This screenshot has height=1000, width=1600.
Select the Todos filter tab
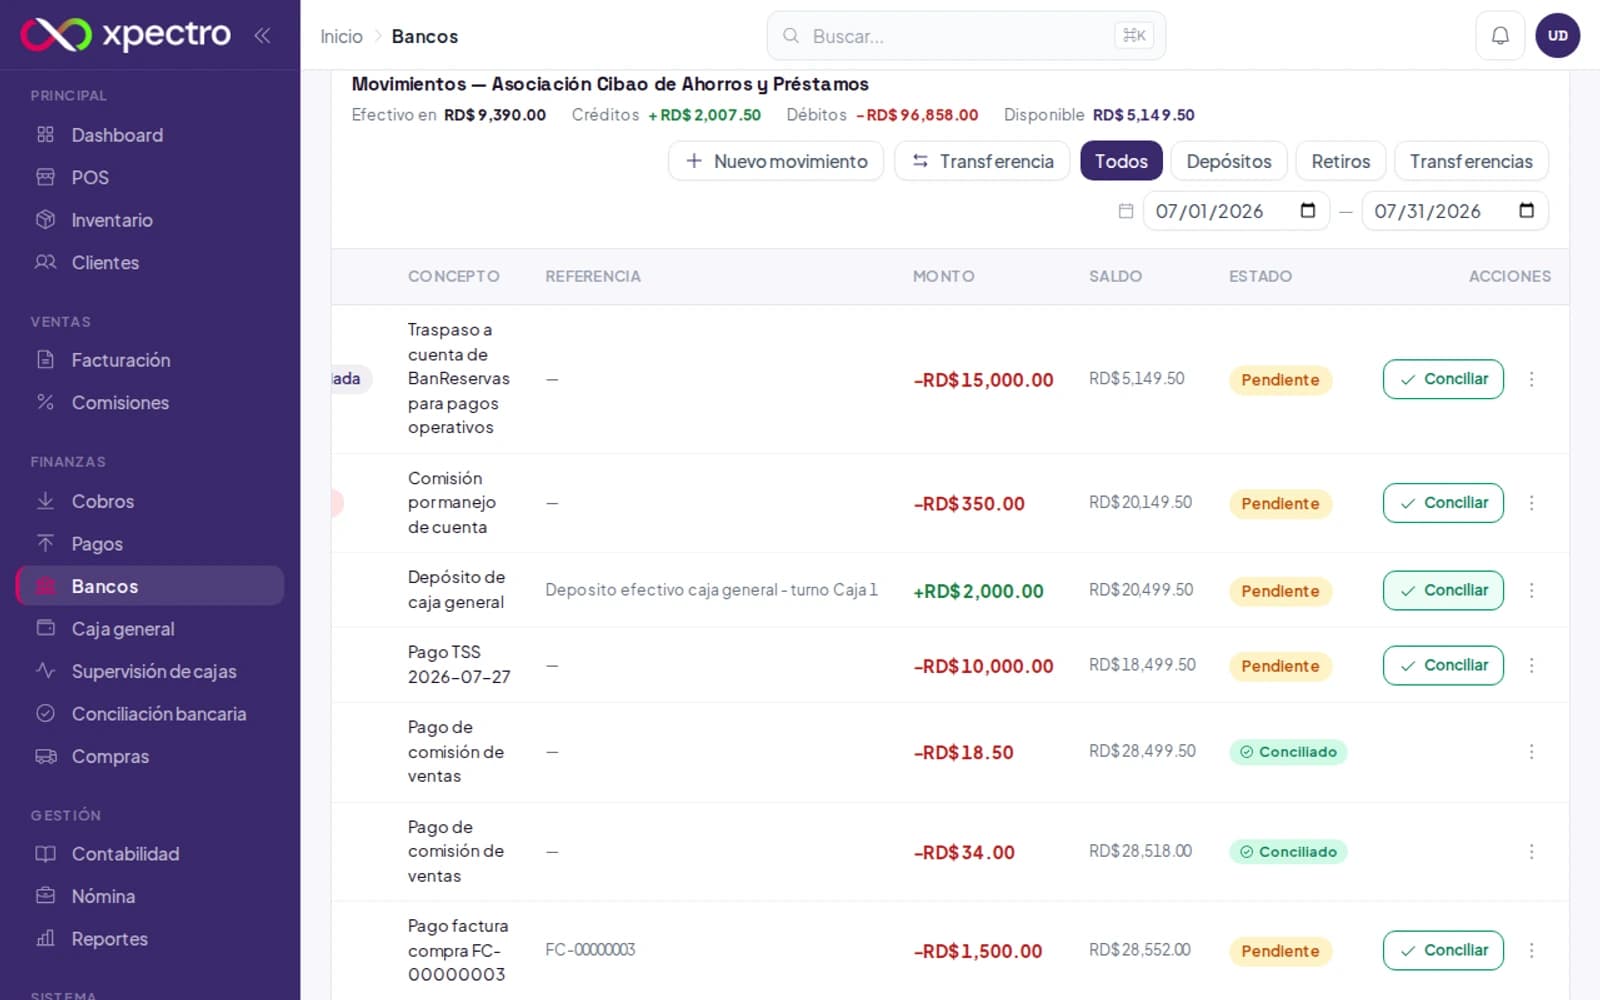coord(1121,161)
